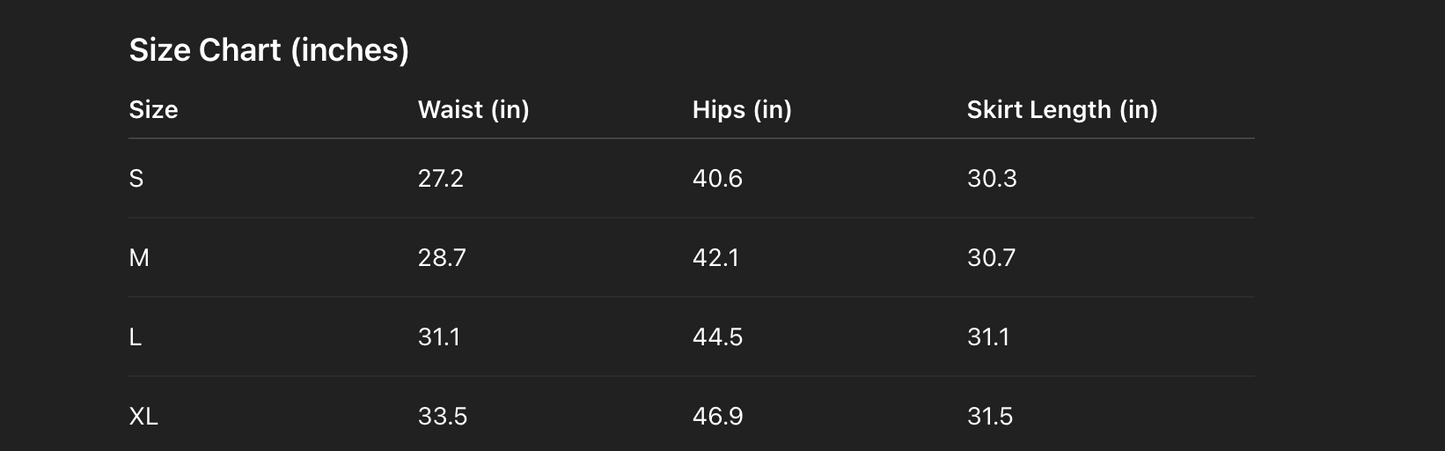
Task: Click the 28.7 waist value for size M
Action: pos(441,258)
